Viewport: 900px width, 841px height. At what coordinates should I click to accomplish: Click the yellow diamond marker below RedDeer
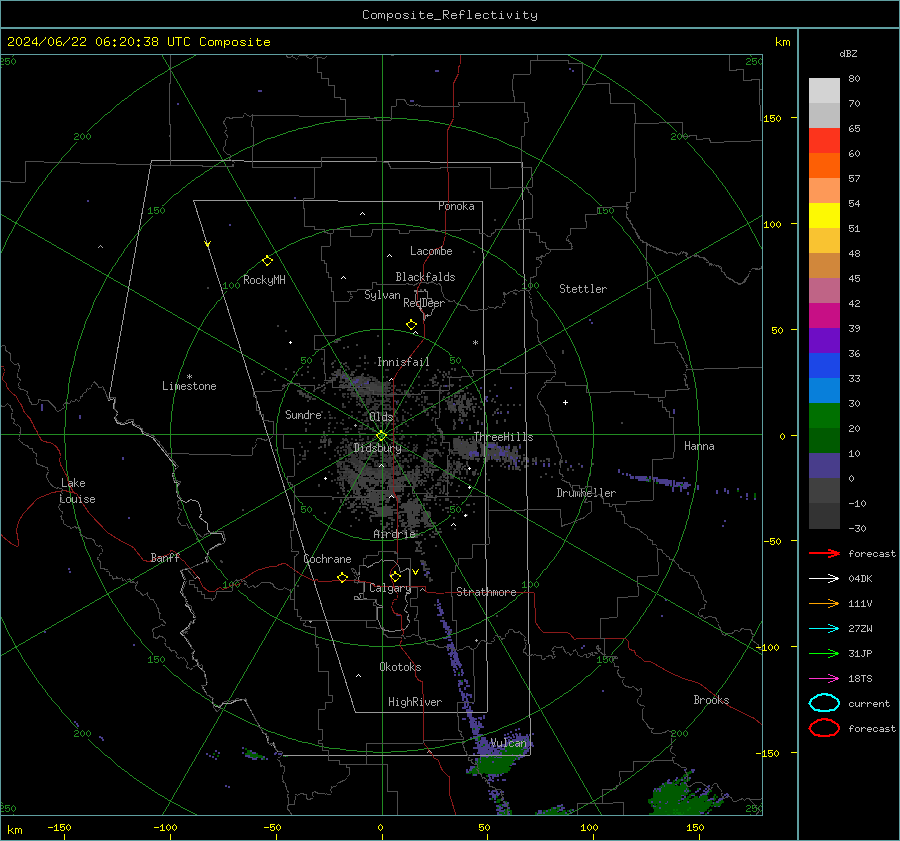[411, 324]
